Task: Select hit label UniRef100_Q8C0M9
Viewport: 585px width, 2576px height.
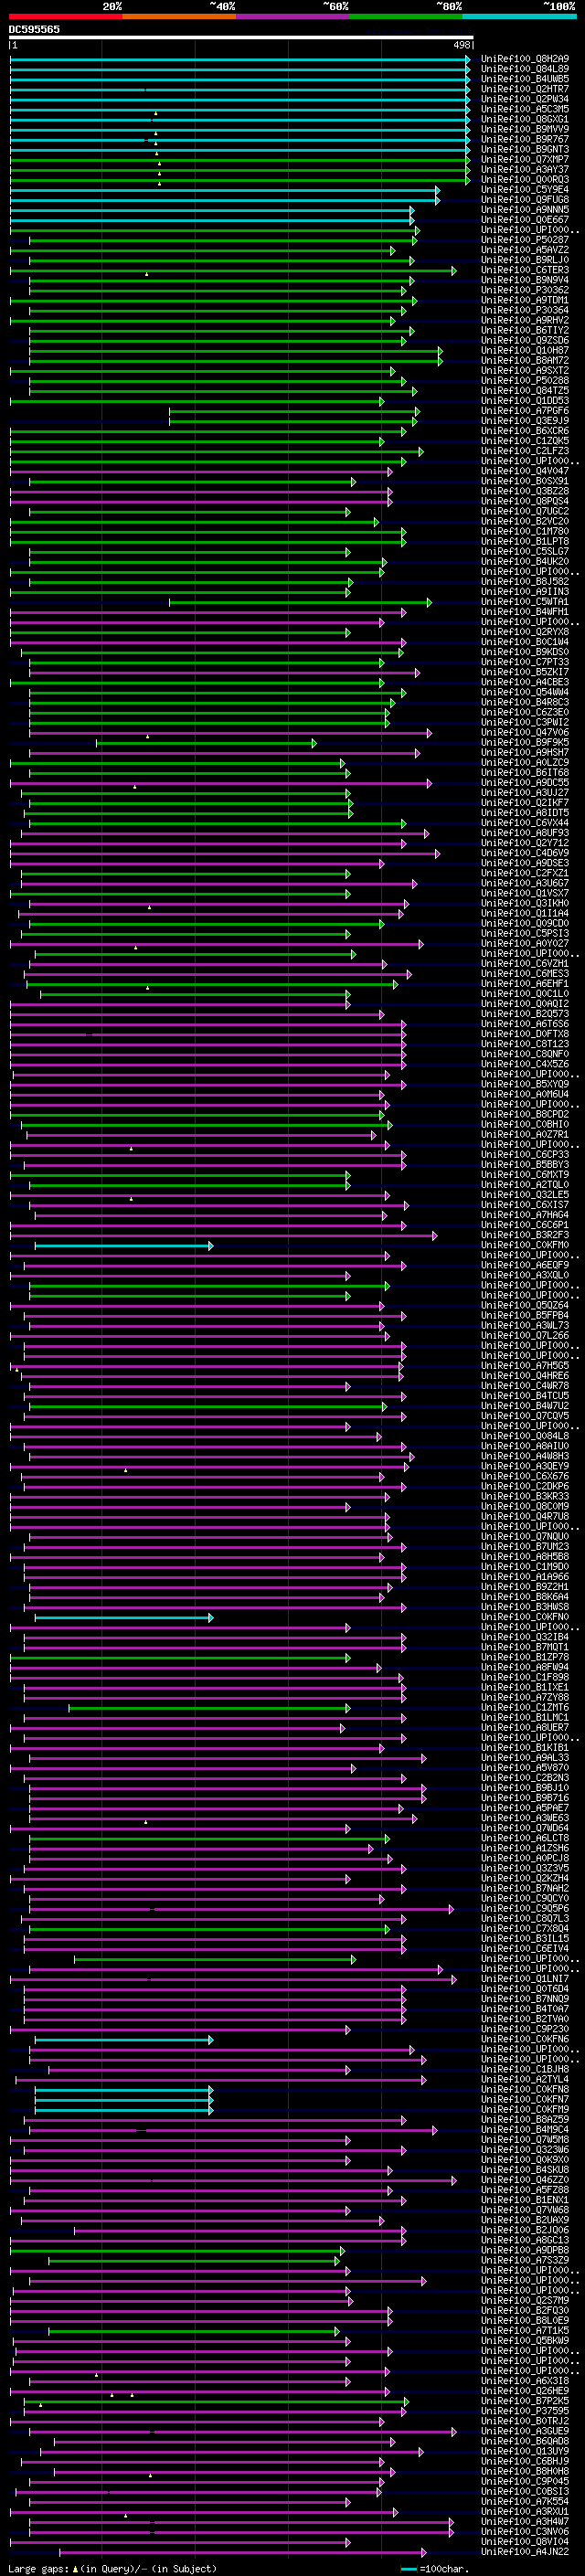Action: pyautogui.click(x=525, y=1507)
